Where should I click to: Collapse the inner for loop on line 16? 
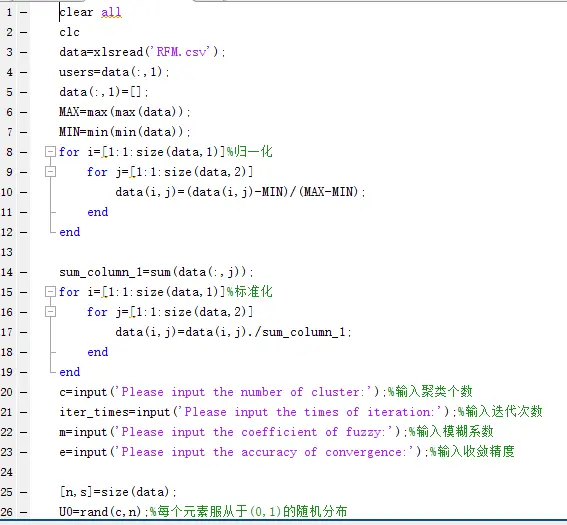(50, 311)
